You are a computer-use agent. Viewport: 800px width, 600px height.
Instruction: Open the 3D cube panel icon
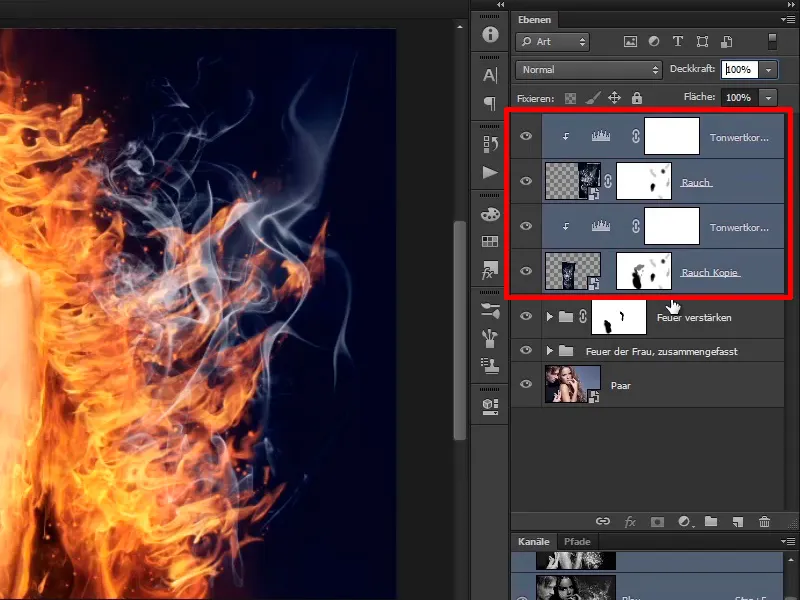(x=490, y=407)
